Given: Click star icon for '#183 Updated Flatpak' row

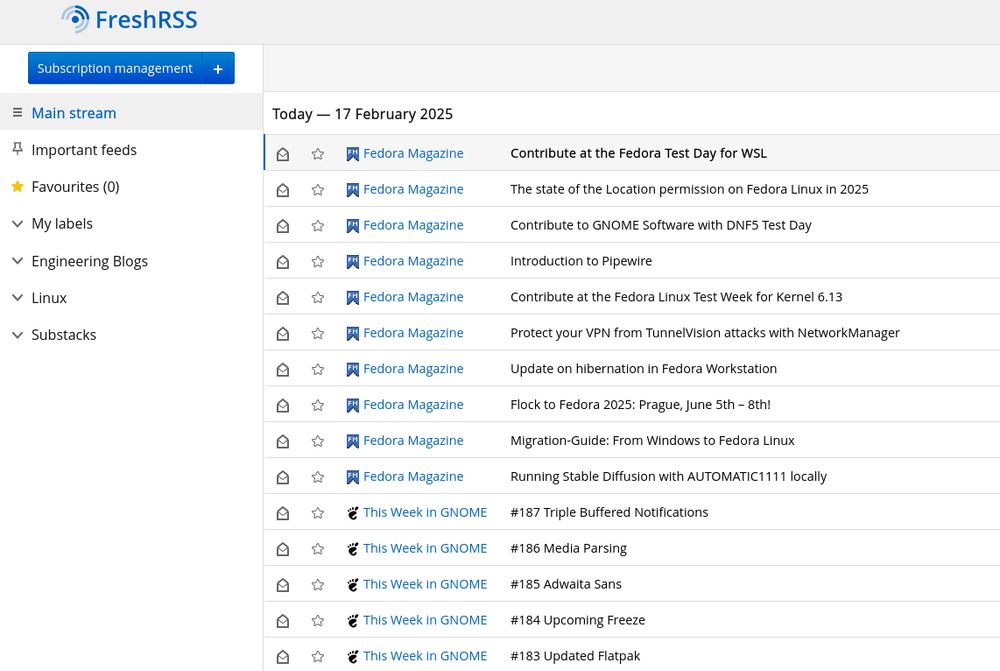Looking at the screenshot, I should tap(318, 656).
